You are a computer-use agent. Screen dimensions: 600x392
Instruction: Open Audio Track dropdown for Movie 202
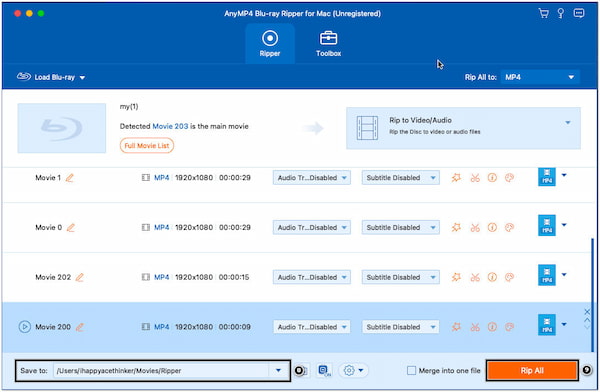pos(311,277)
